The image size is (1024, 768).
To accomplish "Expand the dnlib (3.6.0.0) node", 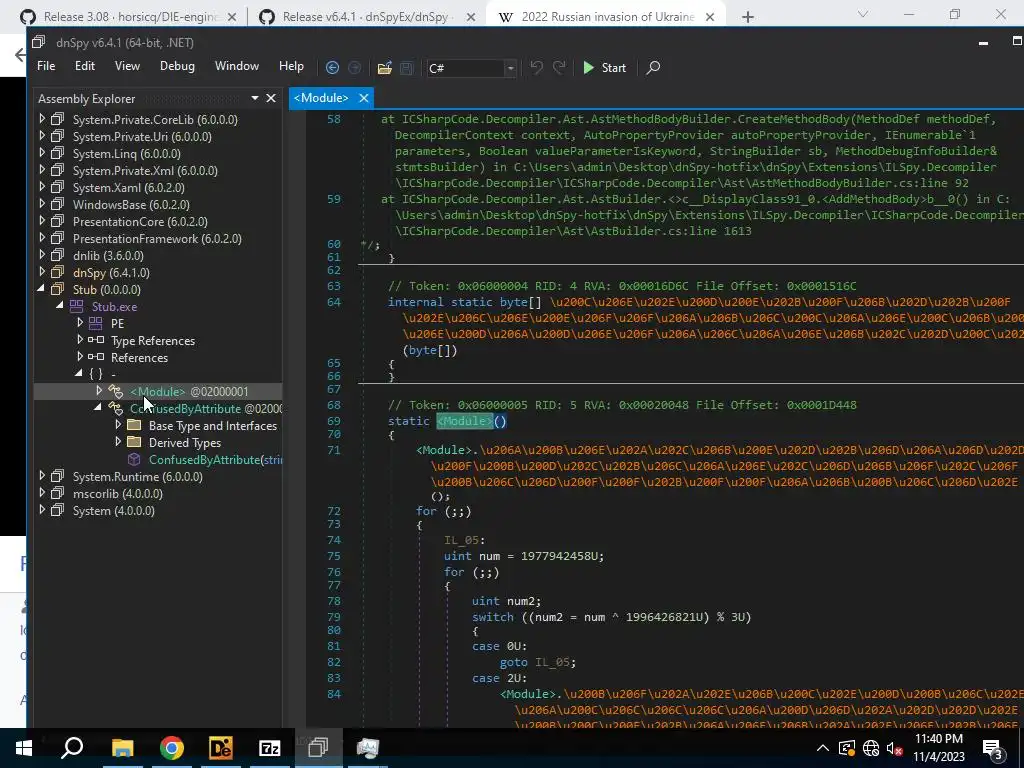I will (x=42, y=255).
